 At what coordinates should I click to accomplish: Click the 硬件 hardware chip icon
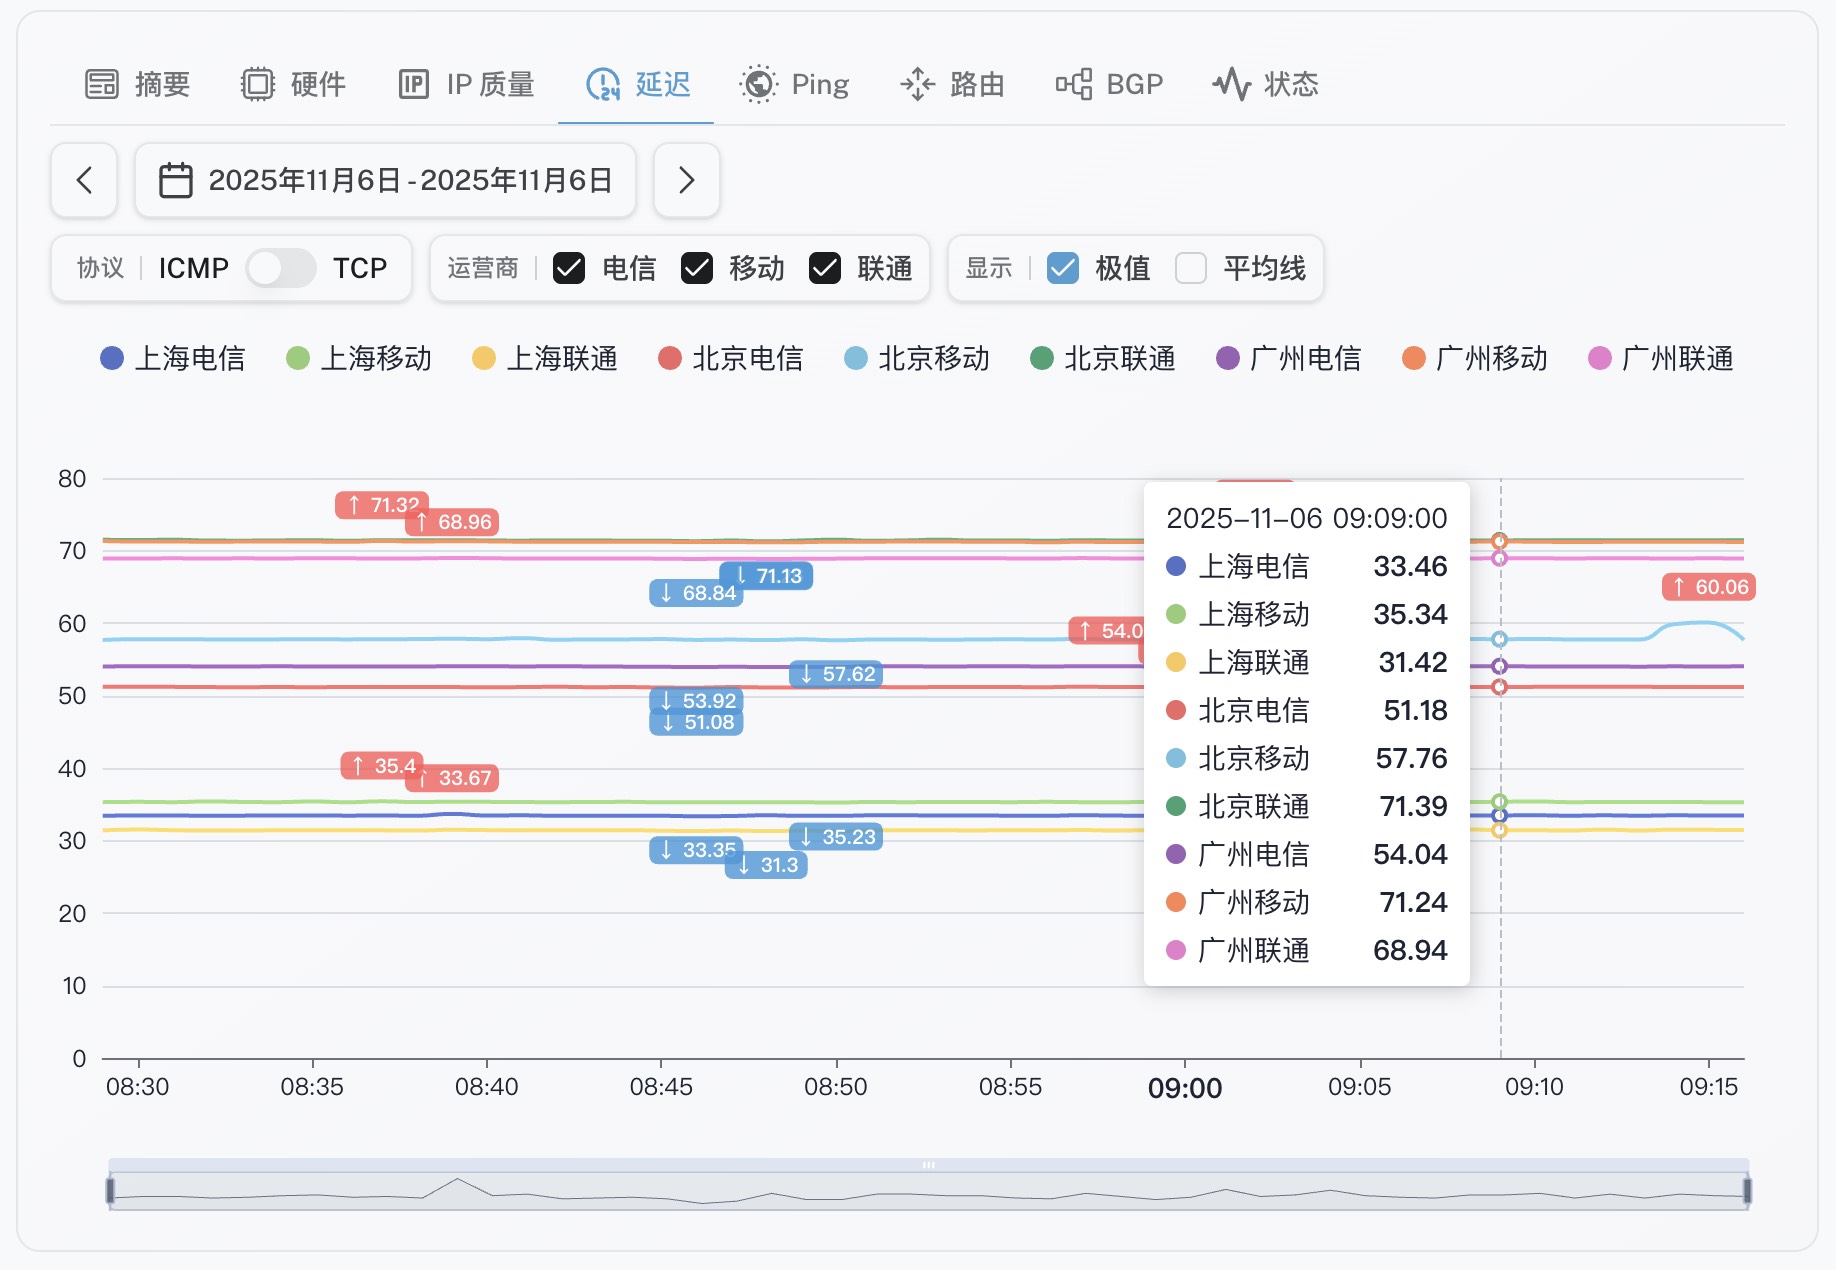257,84
